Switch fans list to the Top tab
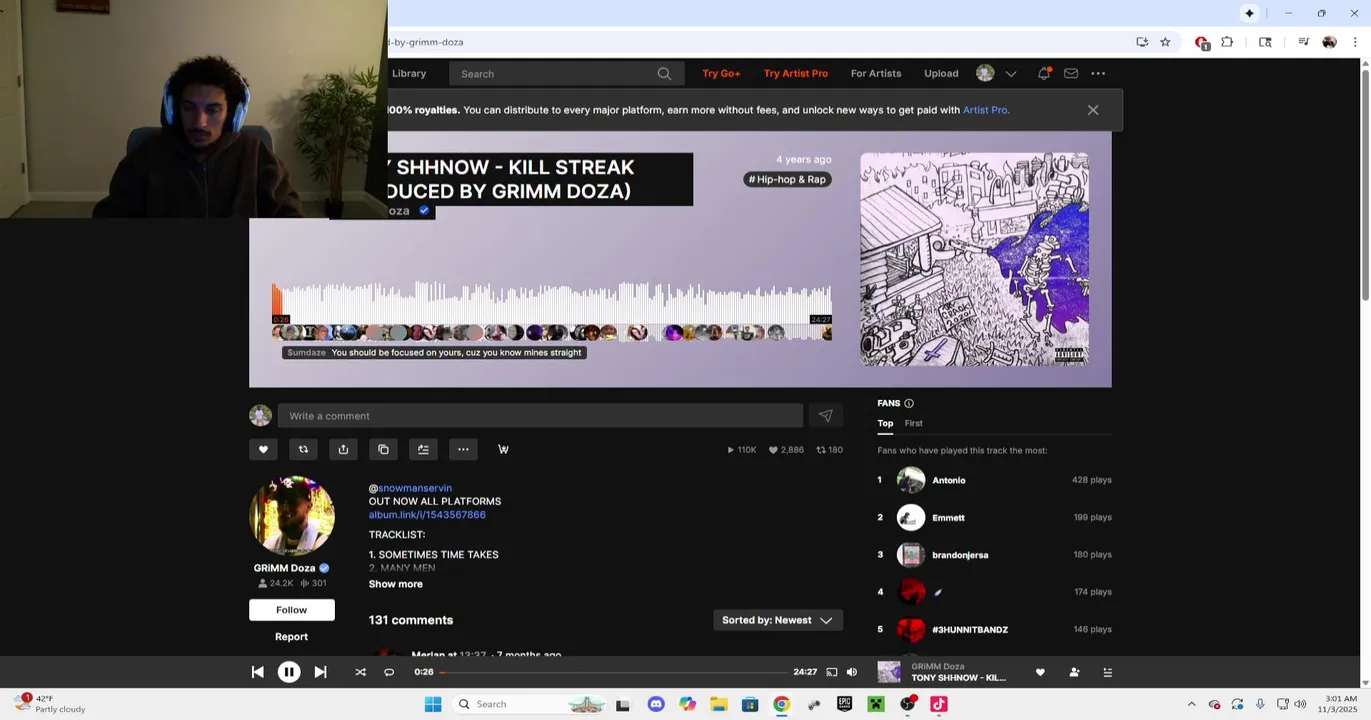1371x720 pixels. pos(885,423)
